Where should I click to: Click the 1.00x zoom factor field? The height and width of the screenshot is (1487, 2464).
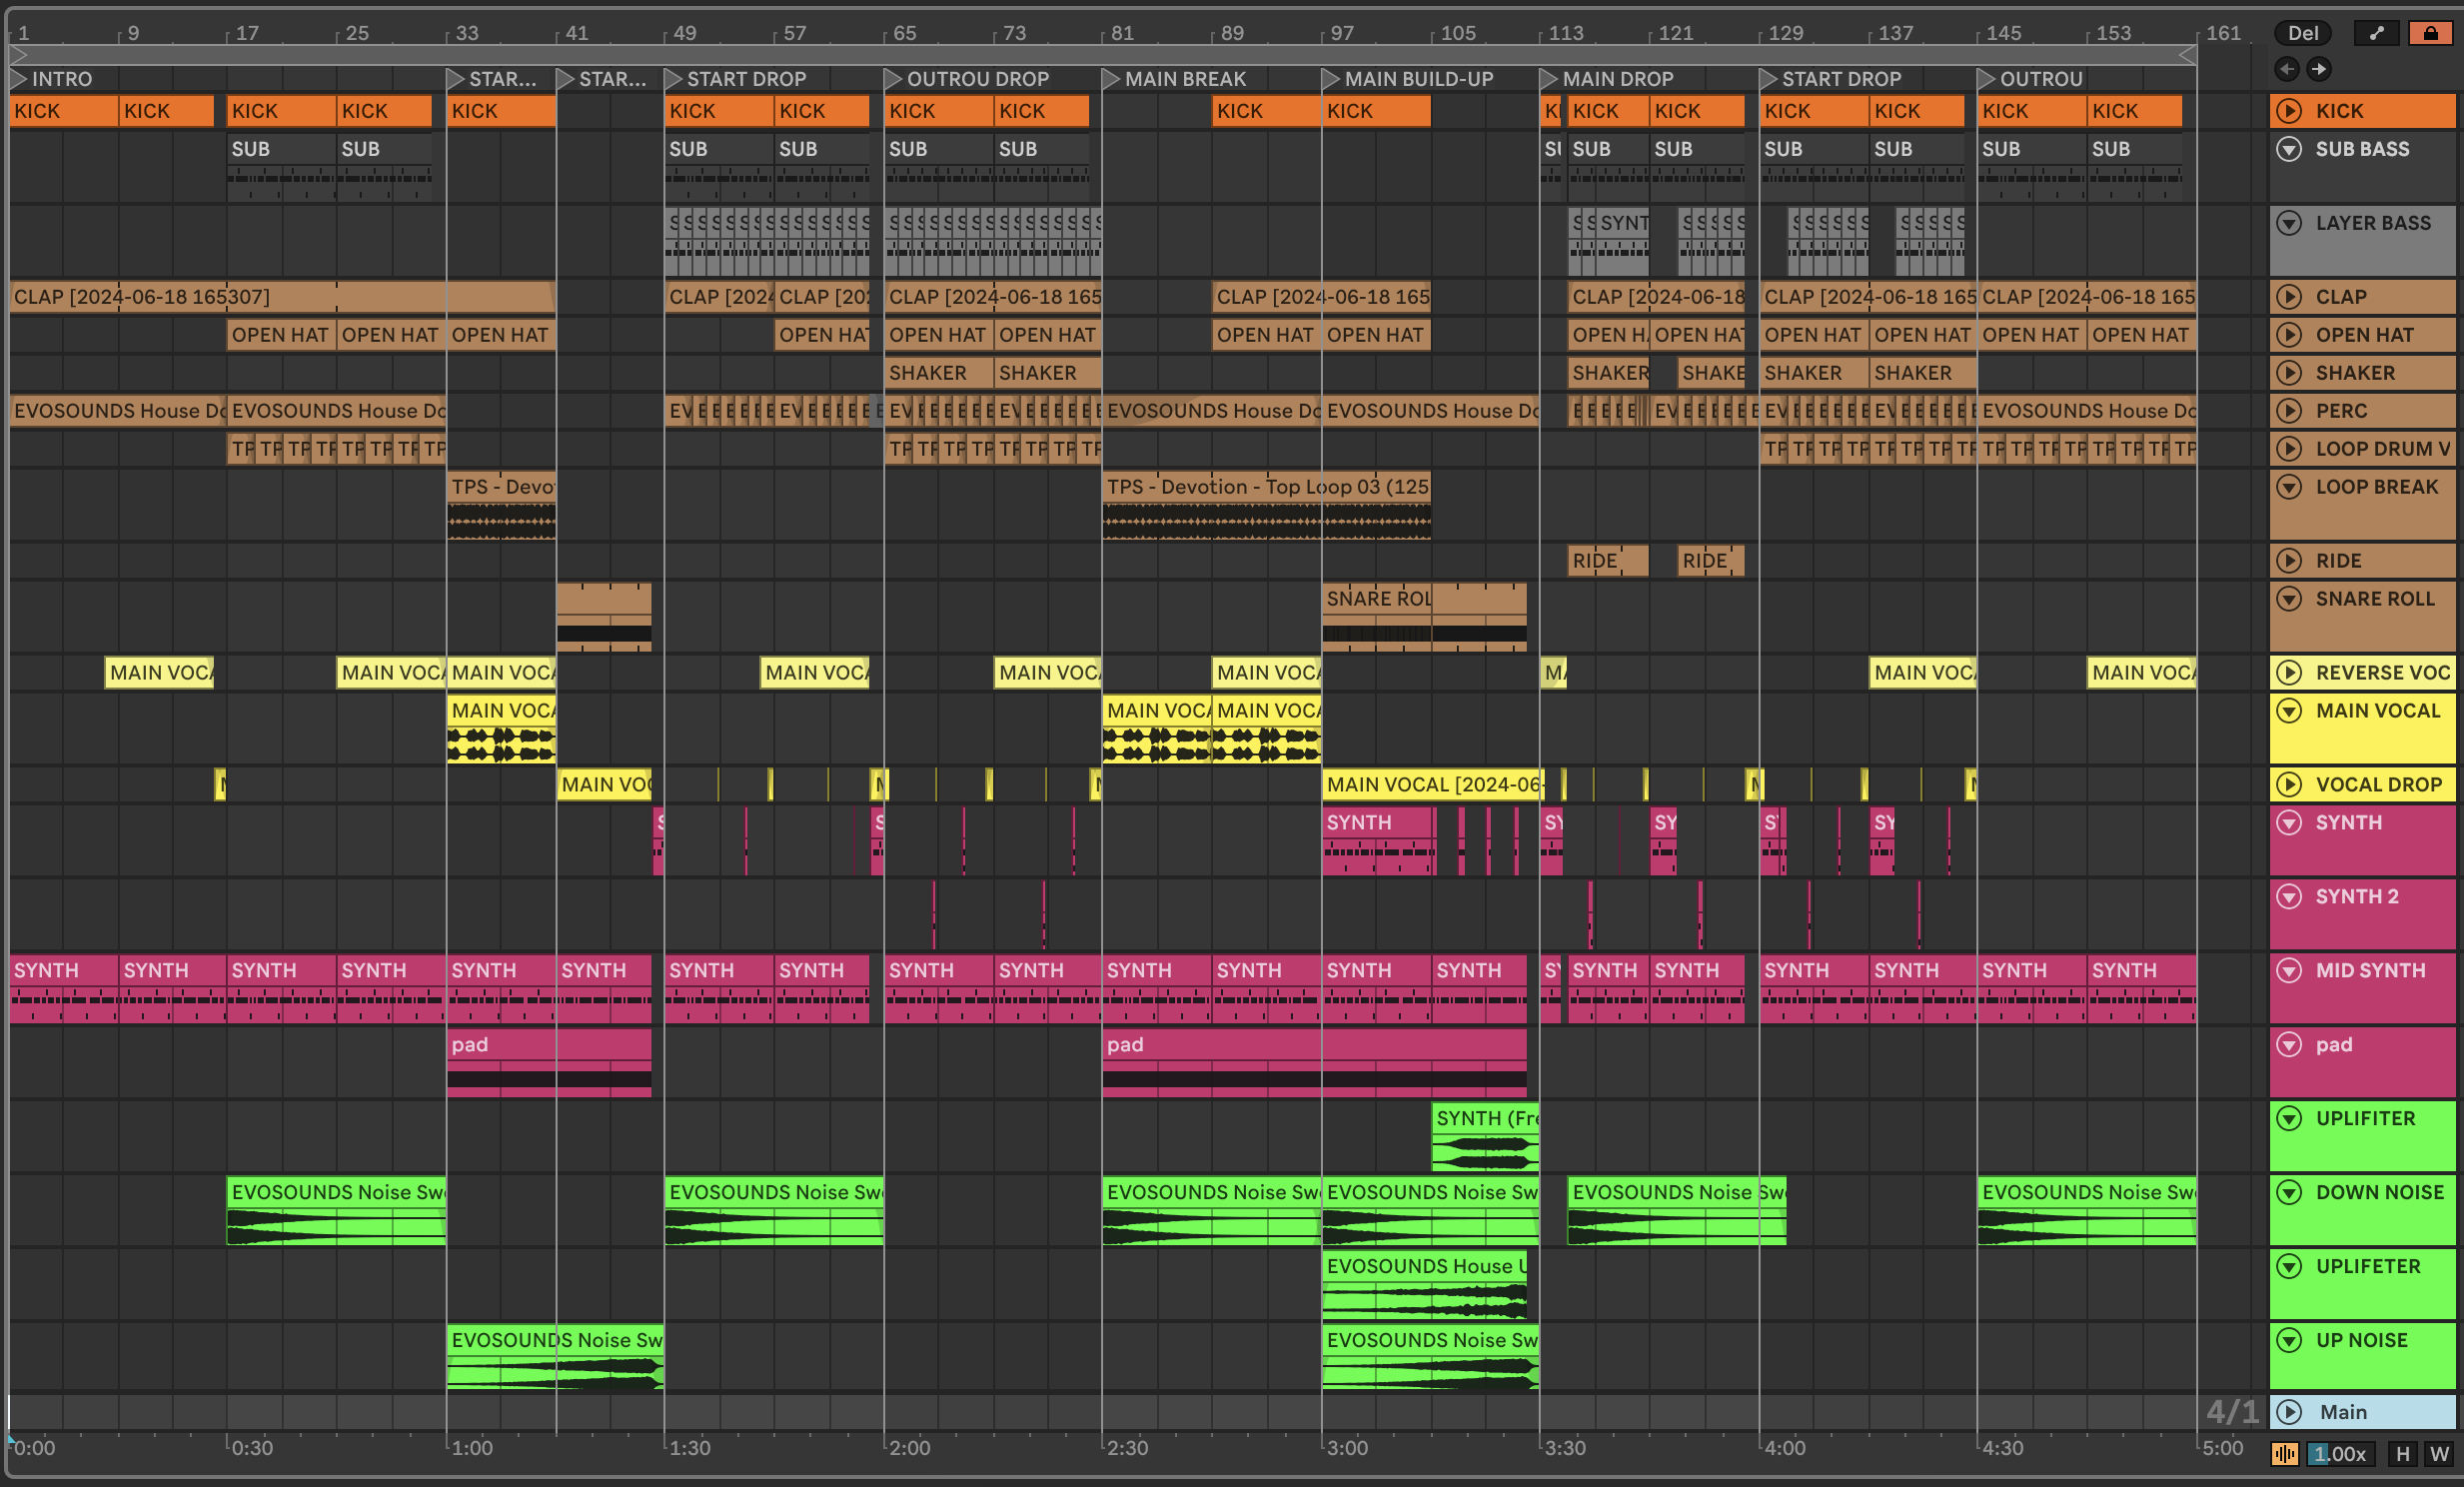[x=2340, y=1454]
